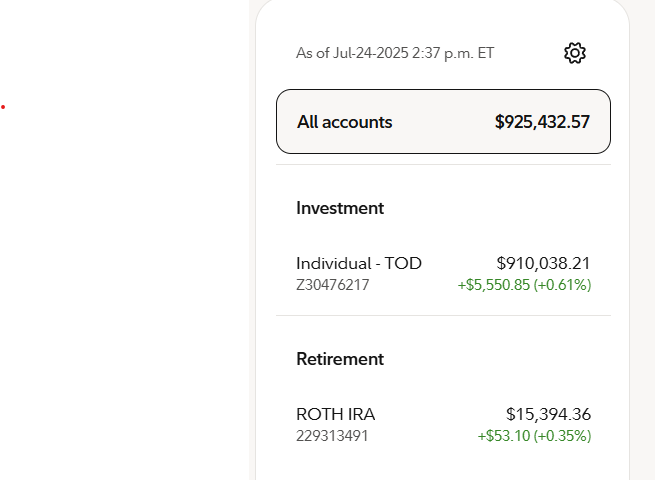Click the IRA text in ROTH IRA row

[x=361, y=414]
